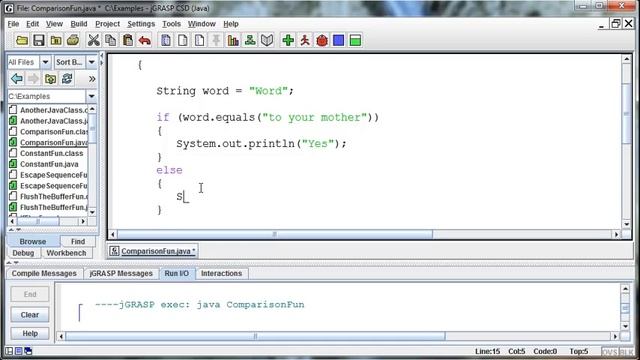Go back with the blue left arrow
This screenshot has width=640, height=360.
coord(17,78)
